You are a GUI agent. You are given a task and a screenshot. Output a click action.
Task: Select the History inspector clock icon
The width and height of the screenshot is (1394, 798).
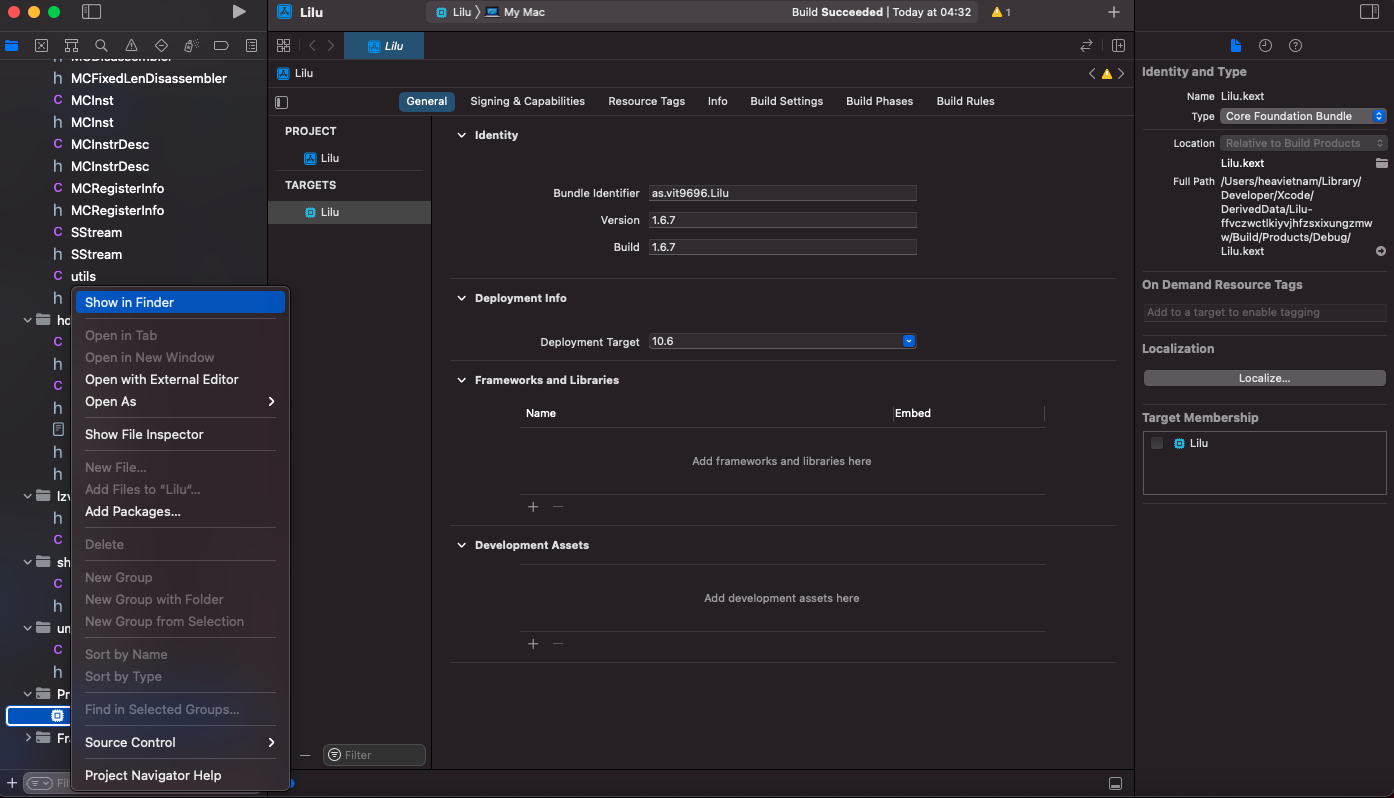click(1265, 46)
